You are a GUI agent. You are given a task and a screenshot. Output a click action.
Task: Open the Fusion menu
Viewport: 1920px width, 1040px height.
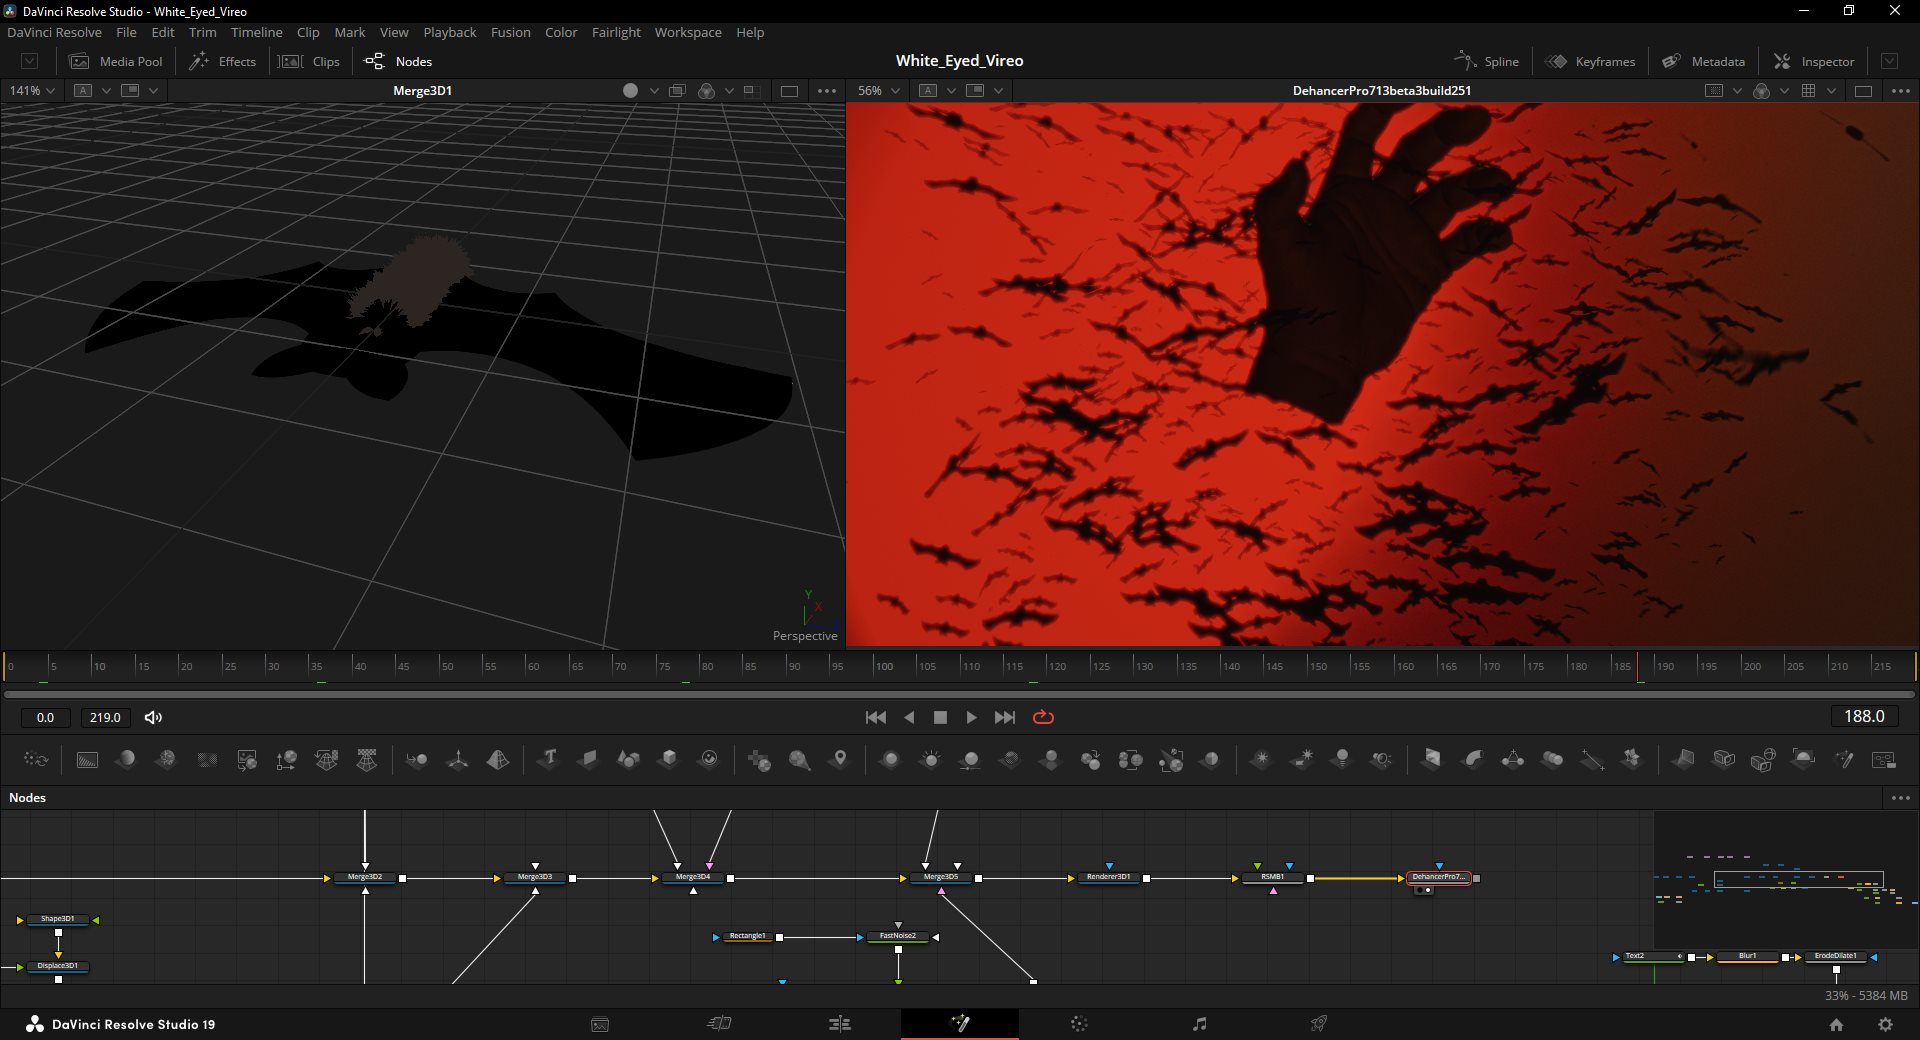(x=510, y=32)
